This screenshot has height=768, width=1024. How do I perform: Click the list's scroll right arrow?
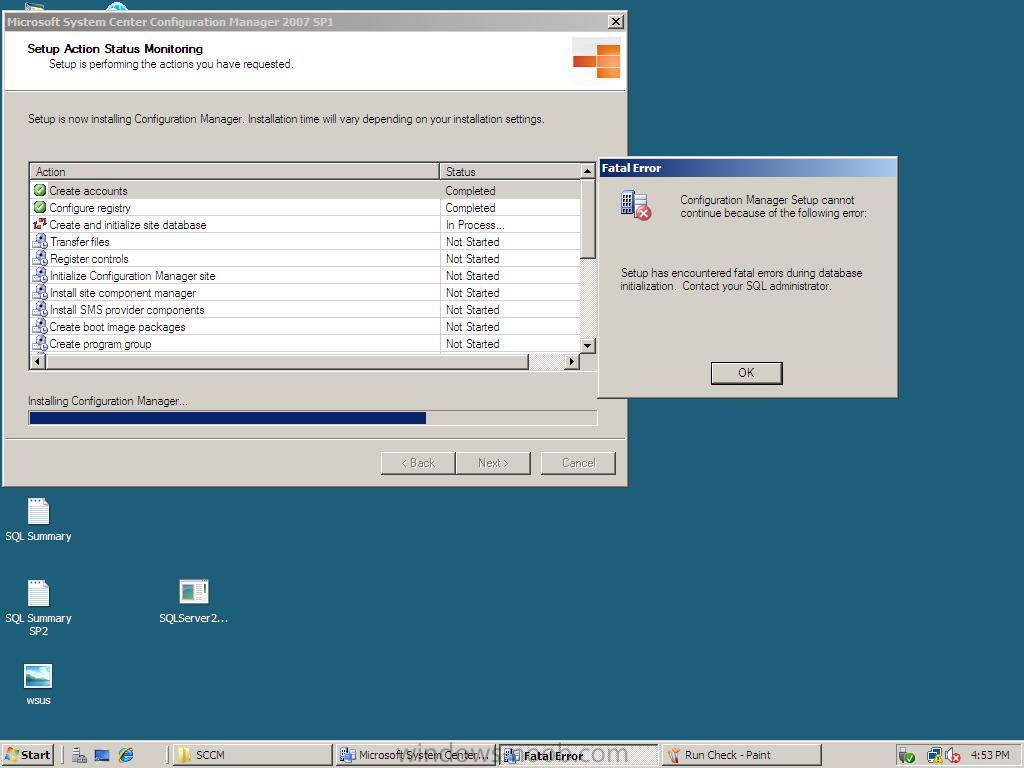572,361
